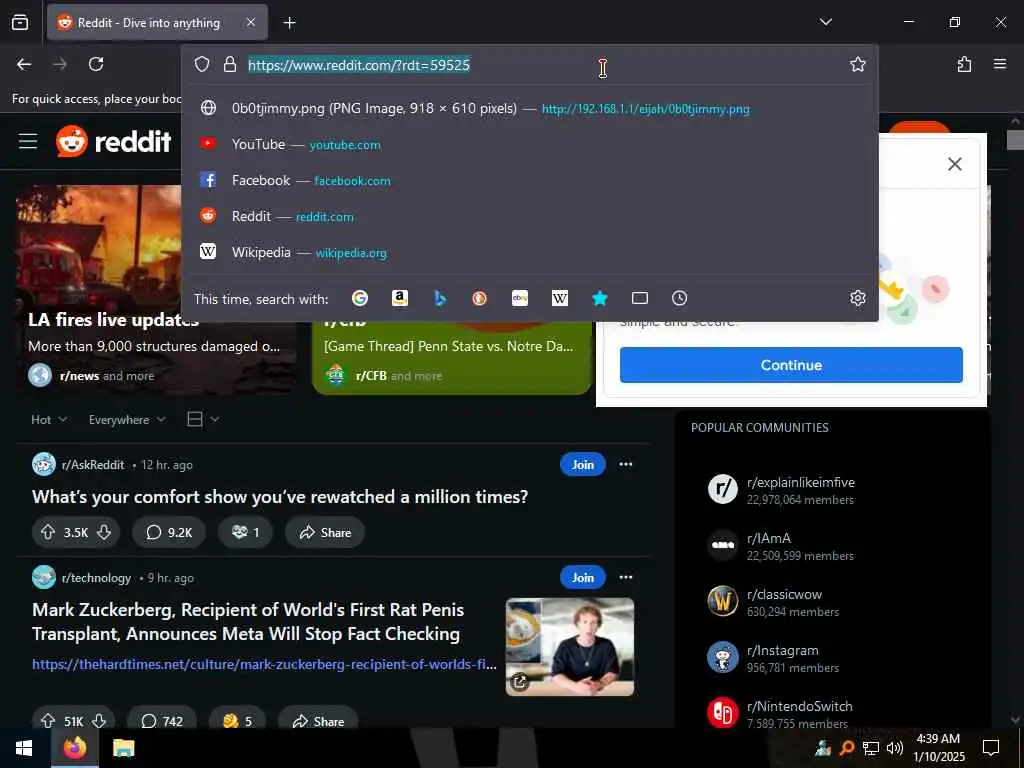The image size is (1024, 768).
Task: Search in Bookmarks star icon
Action: pos(600,298)
